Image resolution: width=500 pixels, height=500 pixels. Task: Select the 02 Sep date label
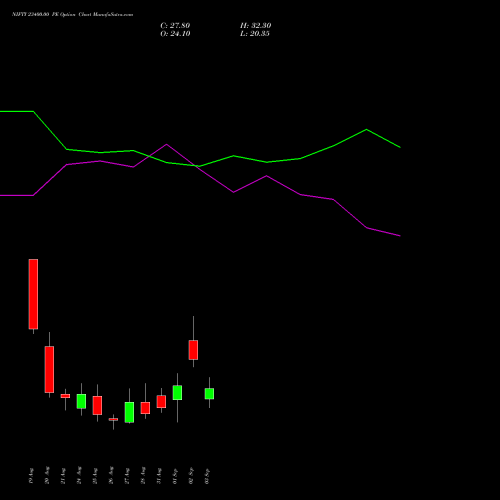click(191, 476)
